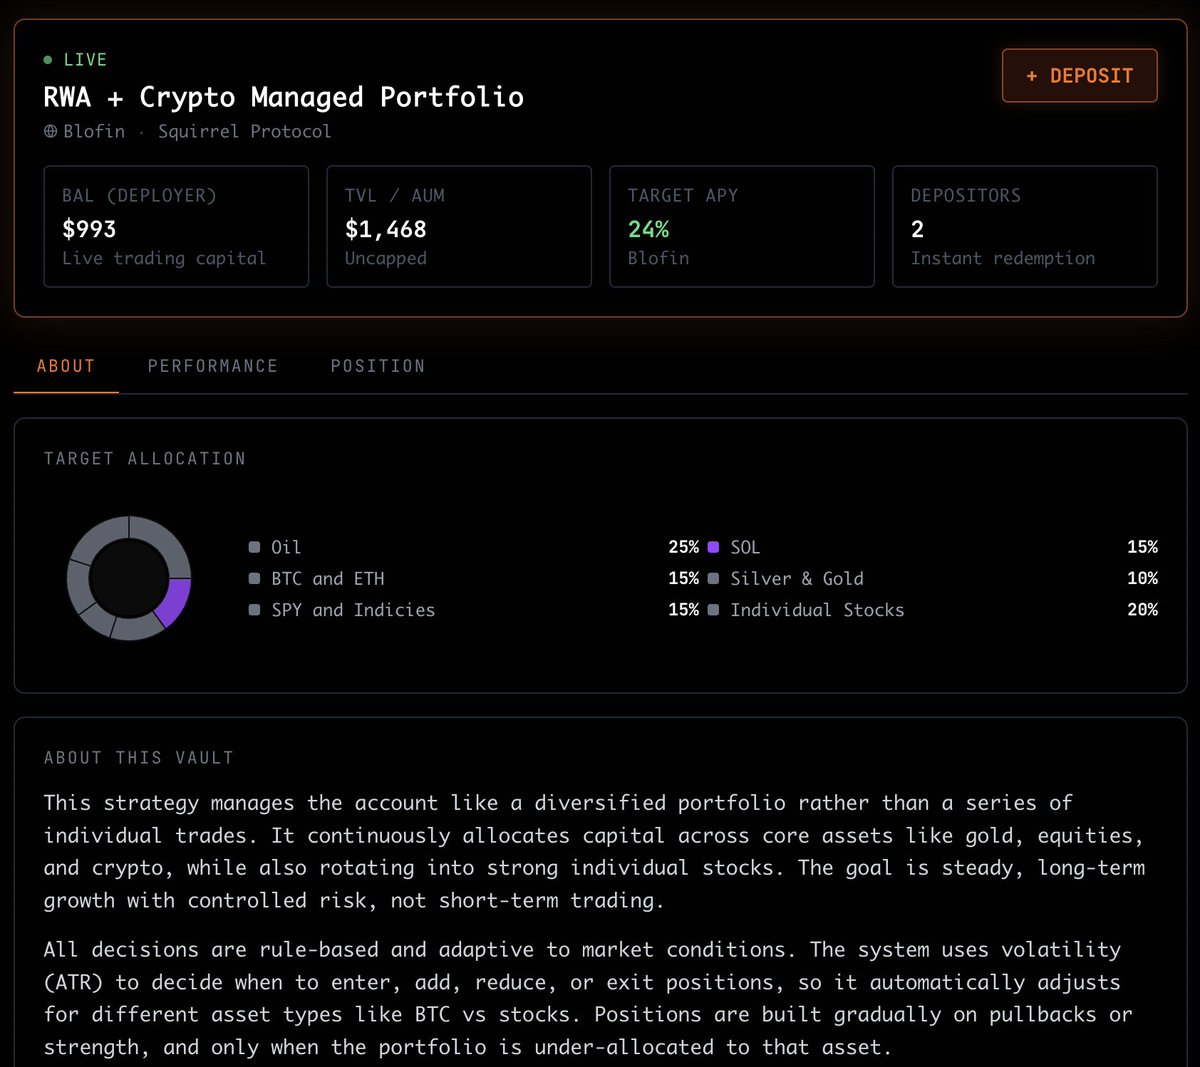The image size is (1200, 1067).
Task: Click the 'RWA + Crypto Managed Portfolio' title
Action: click(284, 97)
